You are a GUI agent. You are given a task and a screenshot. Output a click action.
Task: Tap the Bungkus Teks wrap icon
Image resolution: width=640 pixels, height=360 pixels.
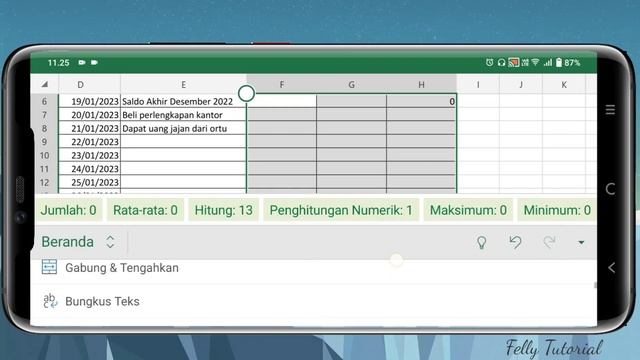50,301
